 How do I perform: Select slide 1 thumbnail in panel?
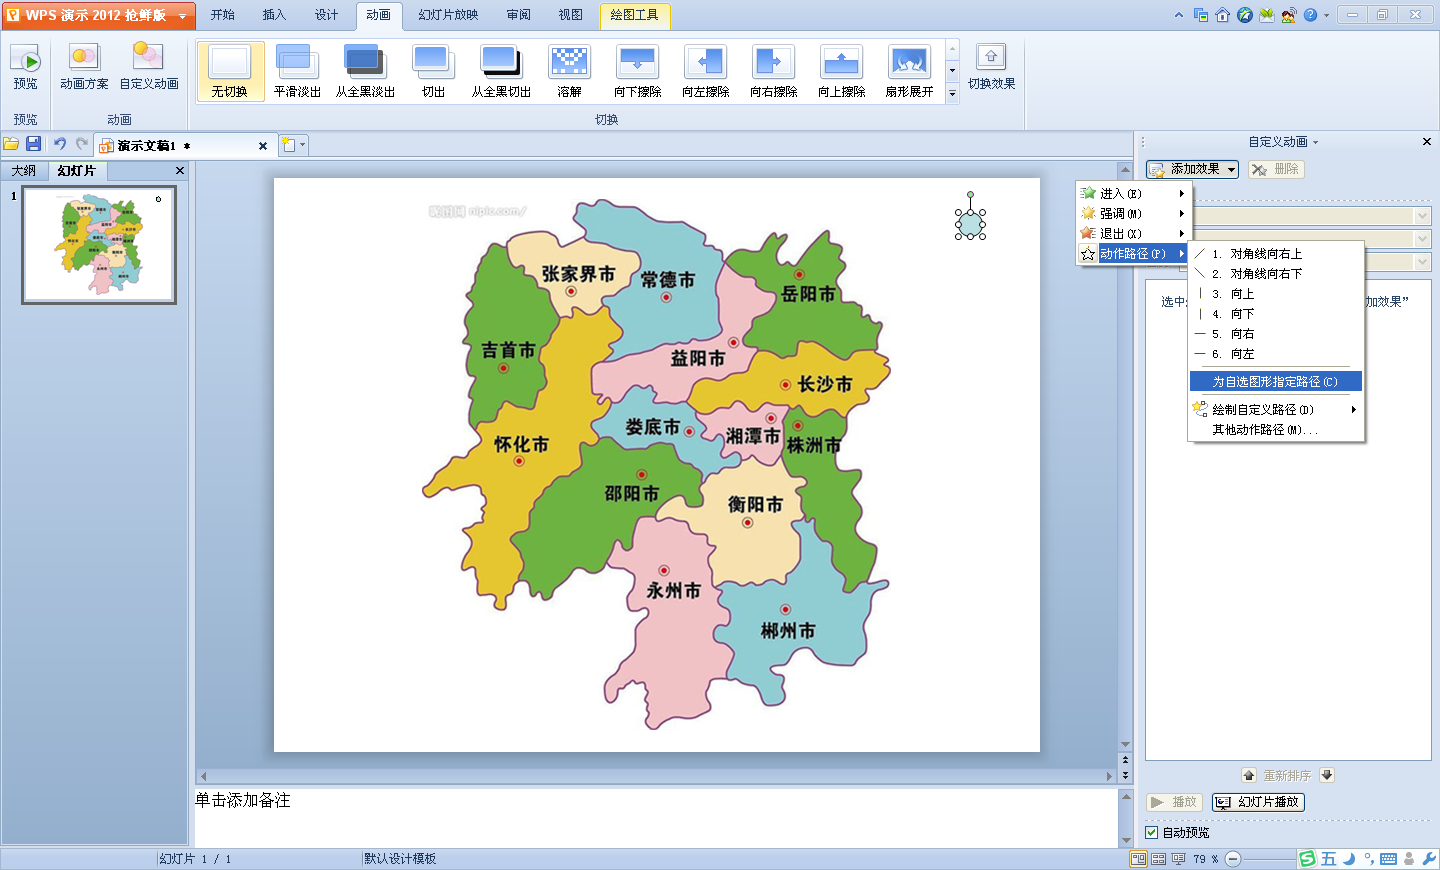coord(99,245)
